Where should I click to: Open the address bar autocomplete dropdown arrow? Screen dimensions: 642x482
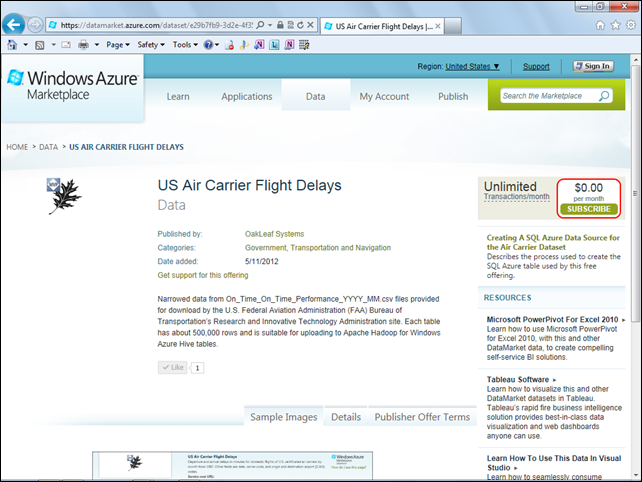(270, 25)
